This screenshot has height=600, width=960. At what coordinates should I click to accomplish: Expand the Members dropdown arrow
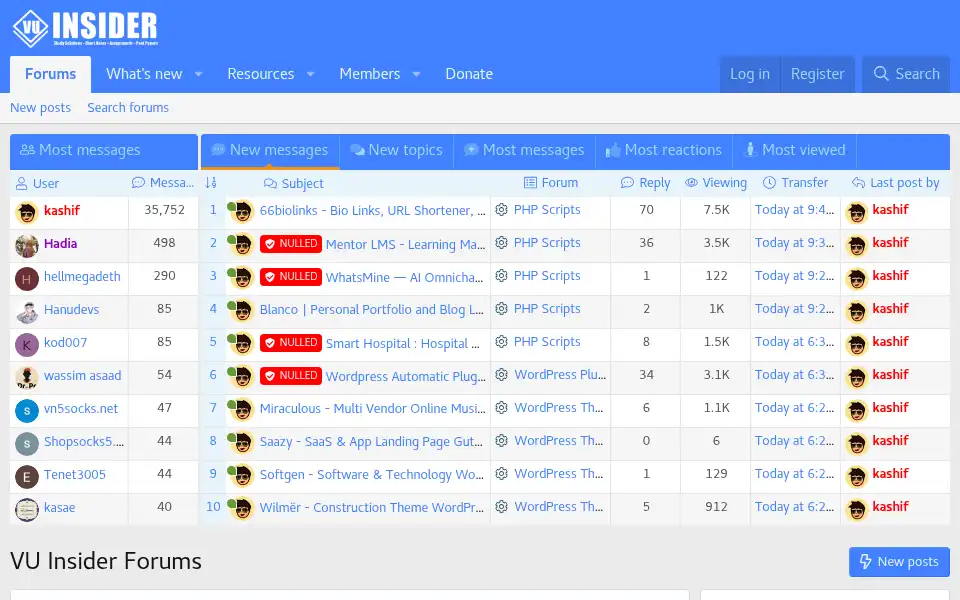pyautogui.click(x=416, y=74)
